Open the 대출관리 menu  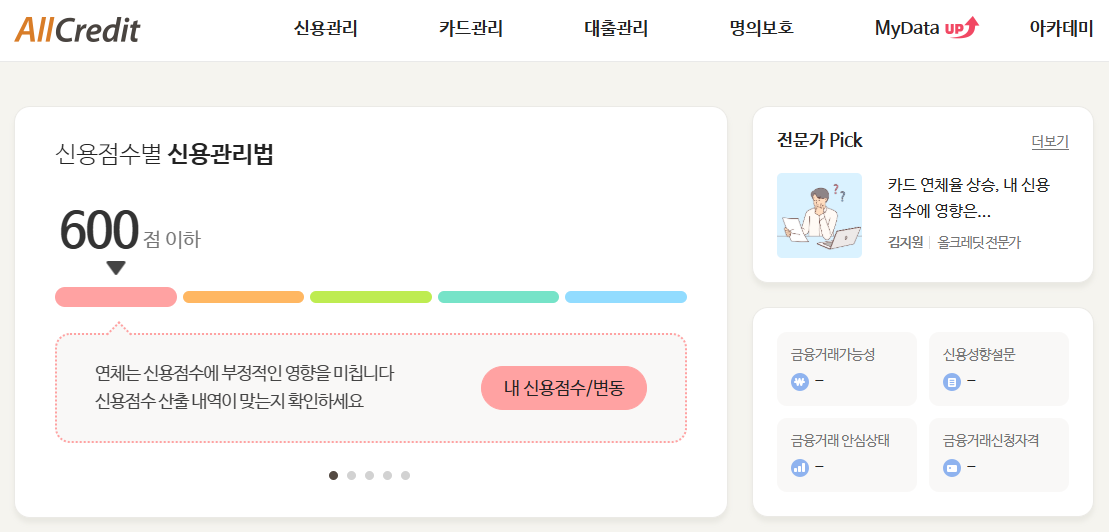(x=616, y=29)
